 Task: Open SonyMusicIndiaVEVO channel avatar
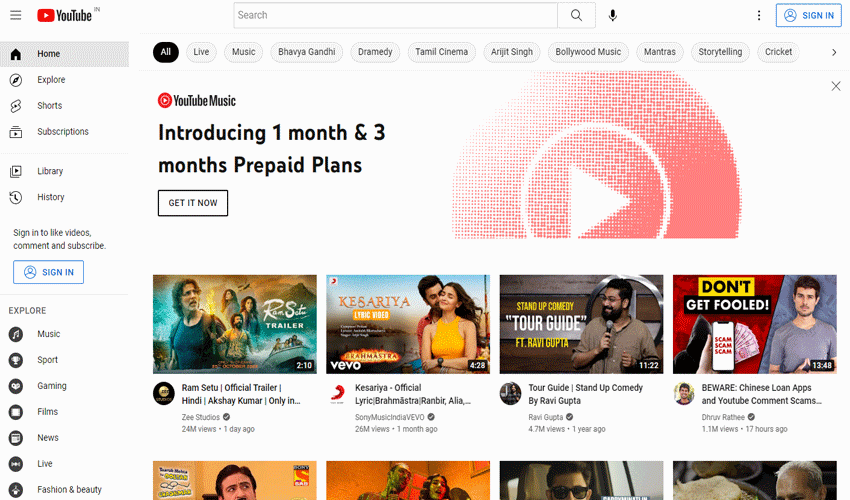pyautogui.click(x=337, y=393)
